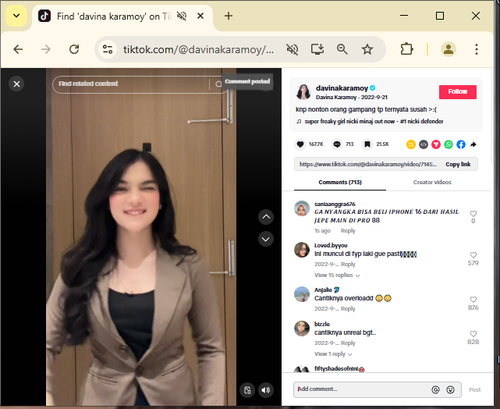Click the sound muted icon in address bar
500x409 pixels.
pos(292,49)
